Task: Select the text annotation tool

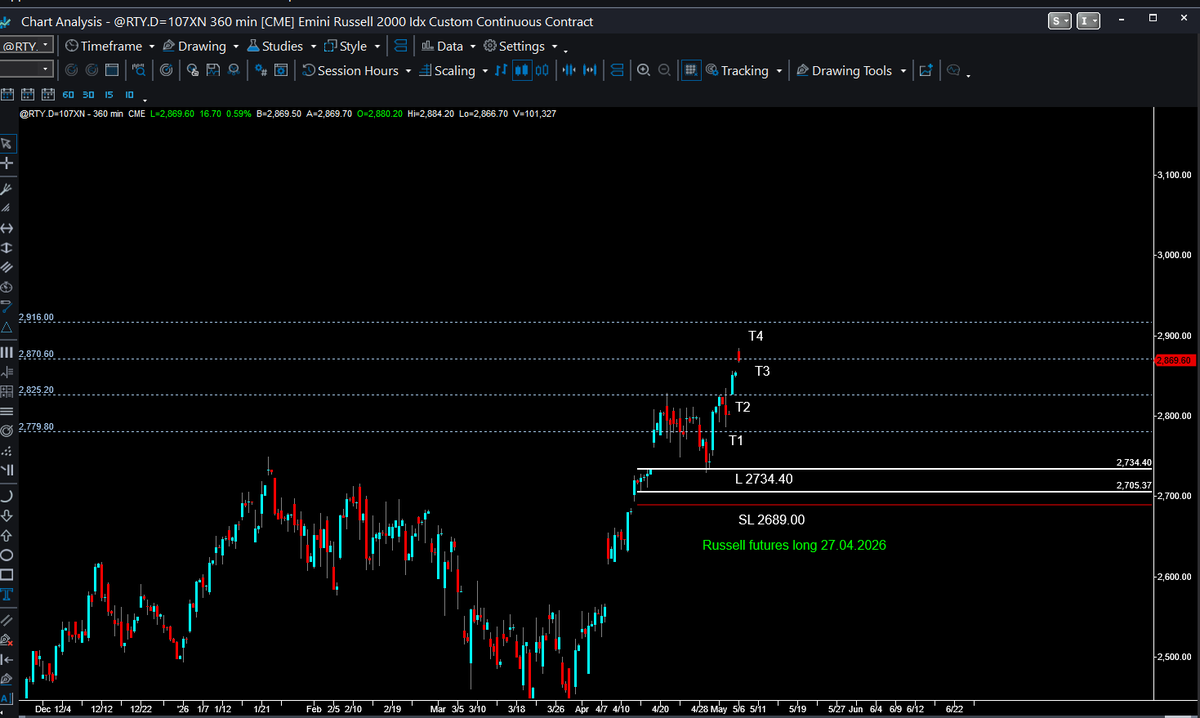Action: [7, 594]
